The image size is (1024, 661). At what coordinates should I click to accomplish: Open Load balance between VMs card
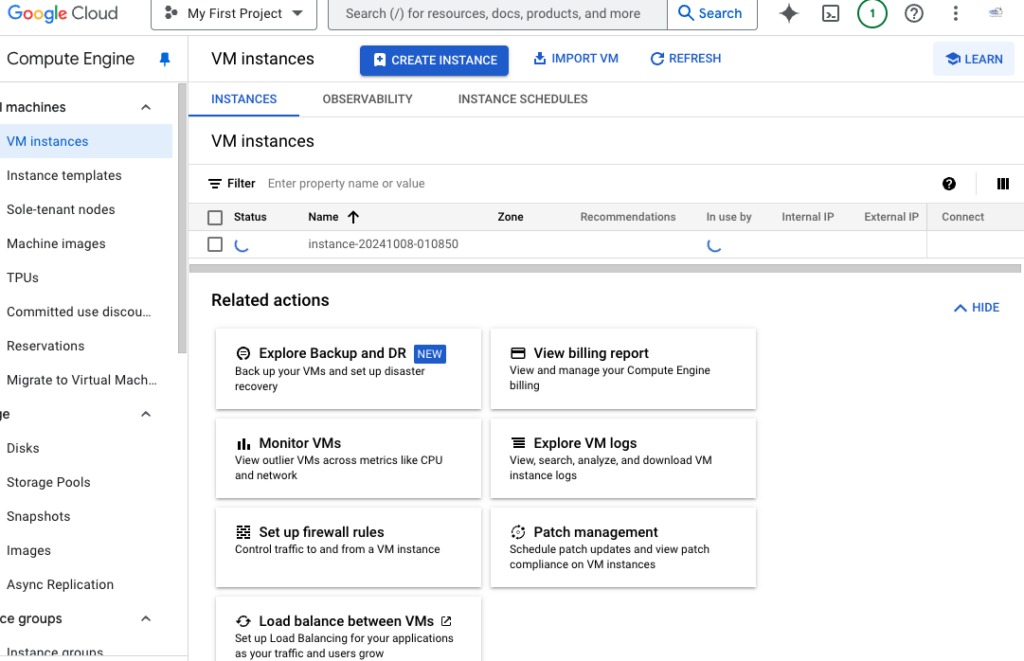point(348,629)
